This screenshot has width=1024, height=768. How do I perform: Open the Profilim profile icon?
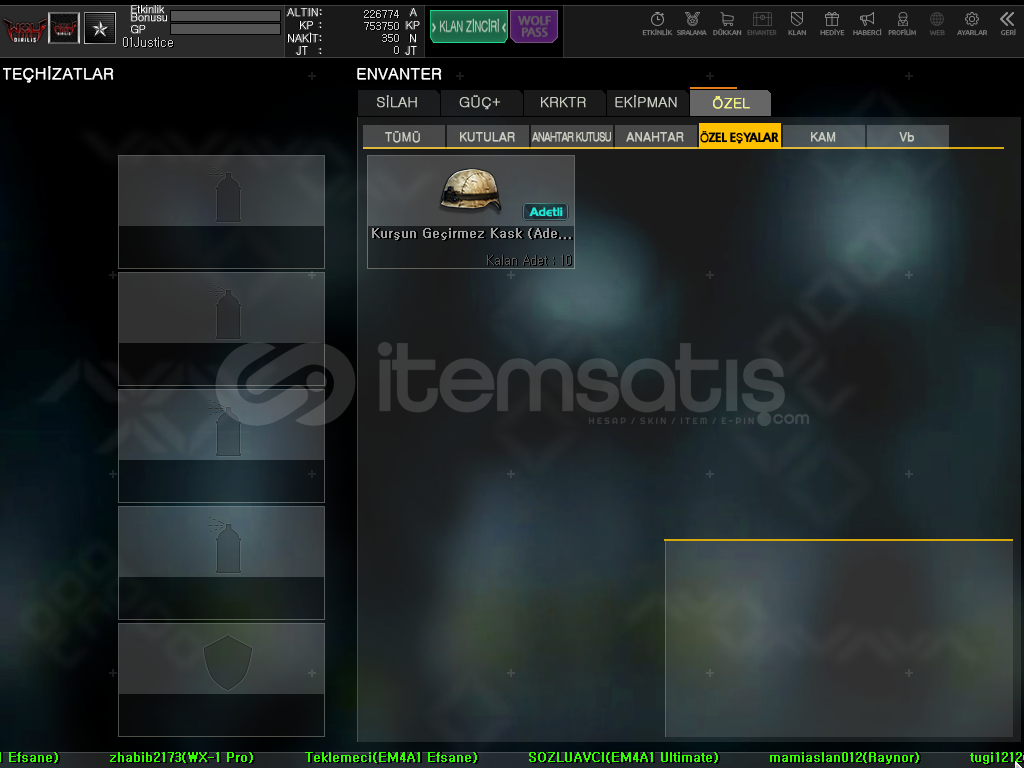pyautogui.click(x=902, y=24)
